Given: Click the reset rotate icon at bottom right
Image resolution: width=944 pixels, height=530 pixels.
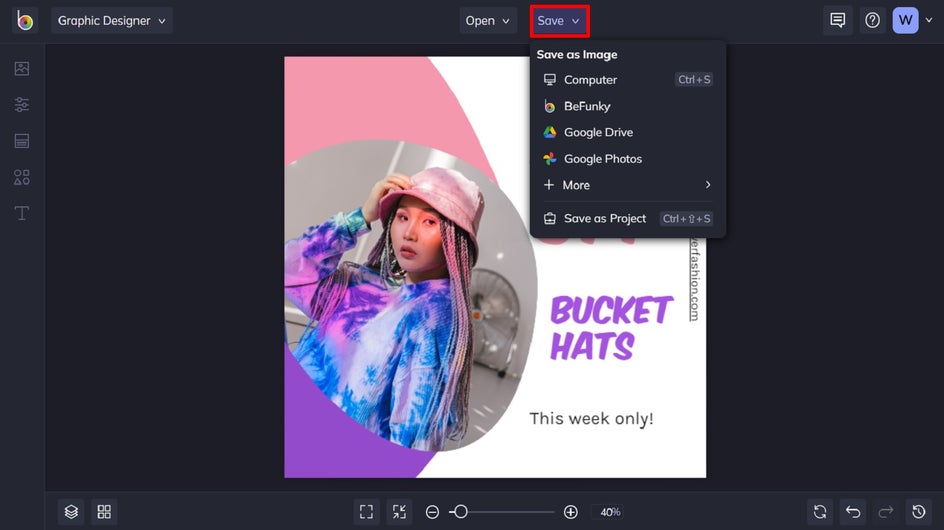Looking at the screenshot, I should pyautogui.click(x=820, y=512).
